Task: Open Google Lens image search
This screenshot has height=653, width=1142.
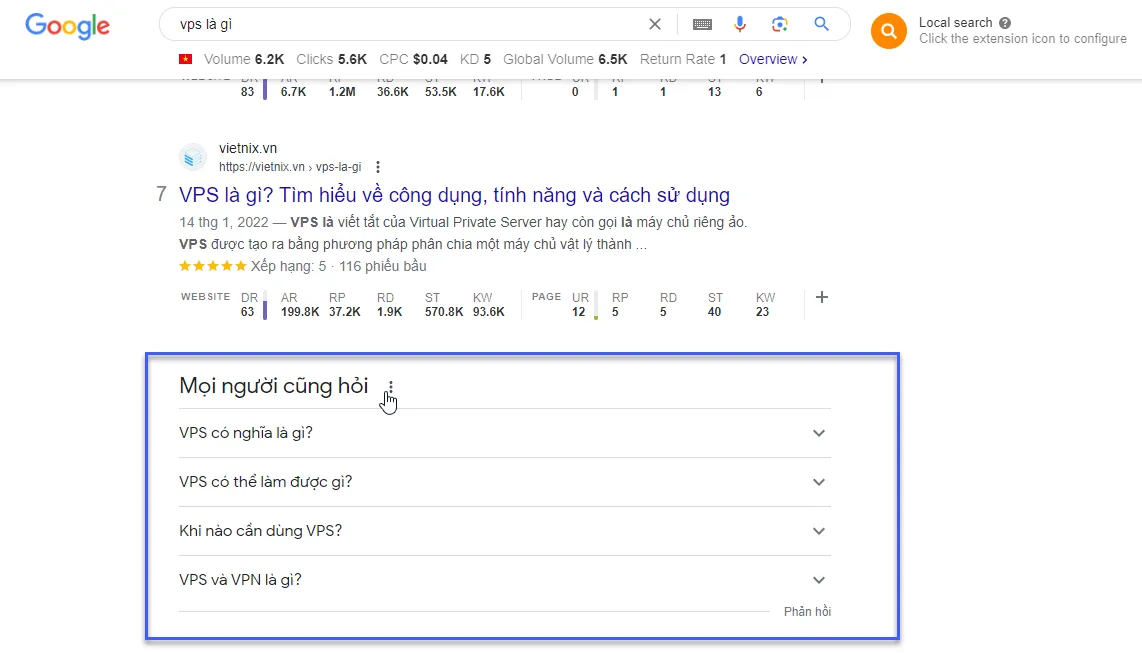Action: [x=781, y=24]
